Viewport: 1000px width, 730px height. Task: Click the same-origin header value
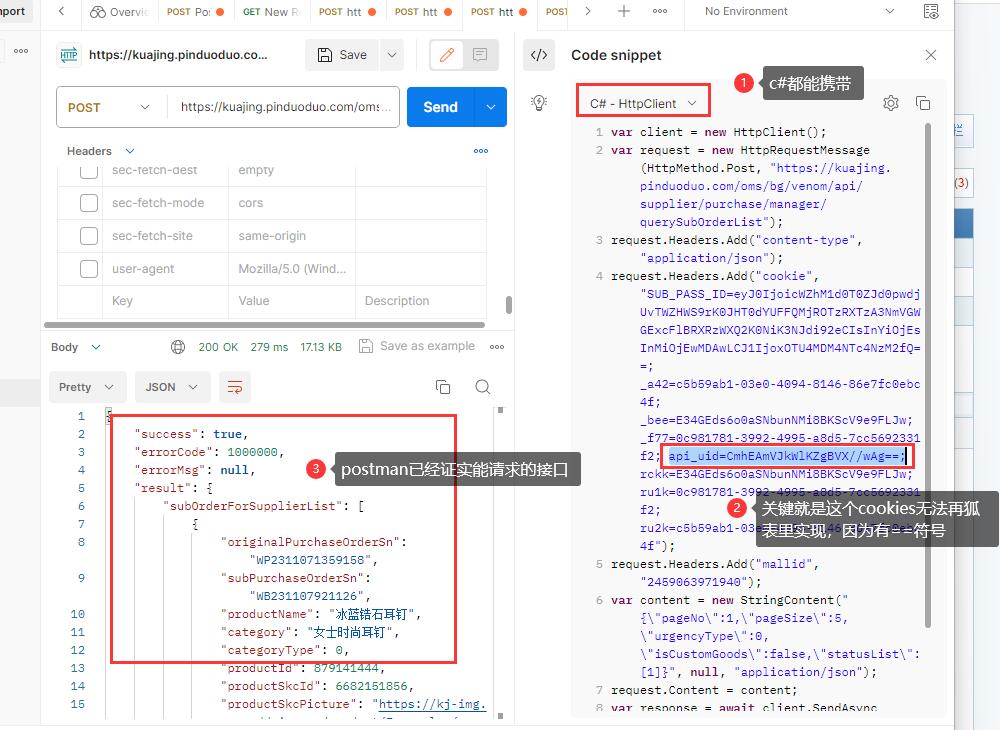pyautogui.click(x=272, y=236)
